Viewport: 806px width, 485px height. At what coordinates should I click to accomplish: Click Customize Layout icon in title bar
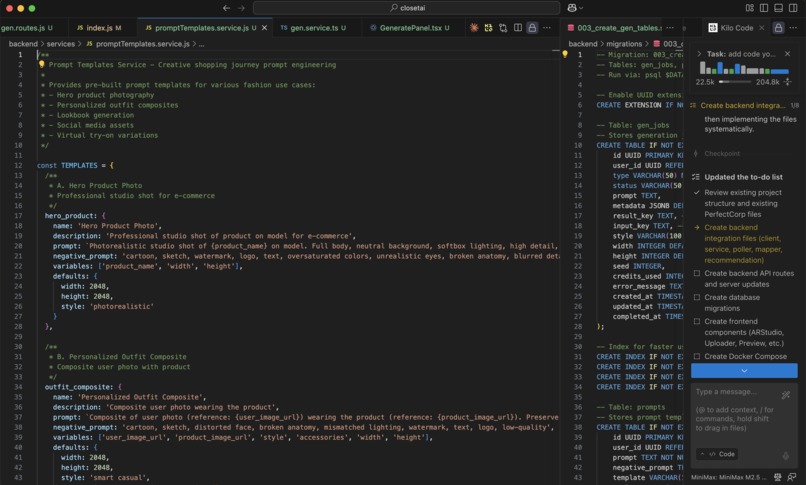[x=749, y=8]
